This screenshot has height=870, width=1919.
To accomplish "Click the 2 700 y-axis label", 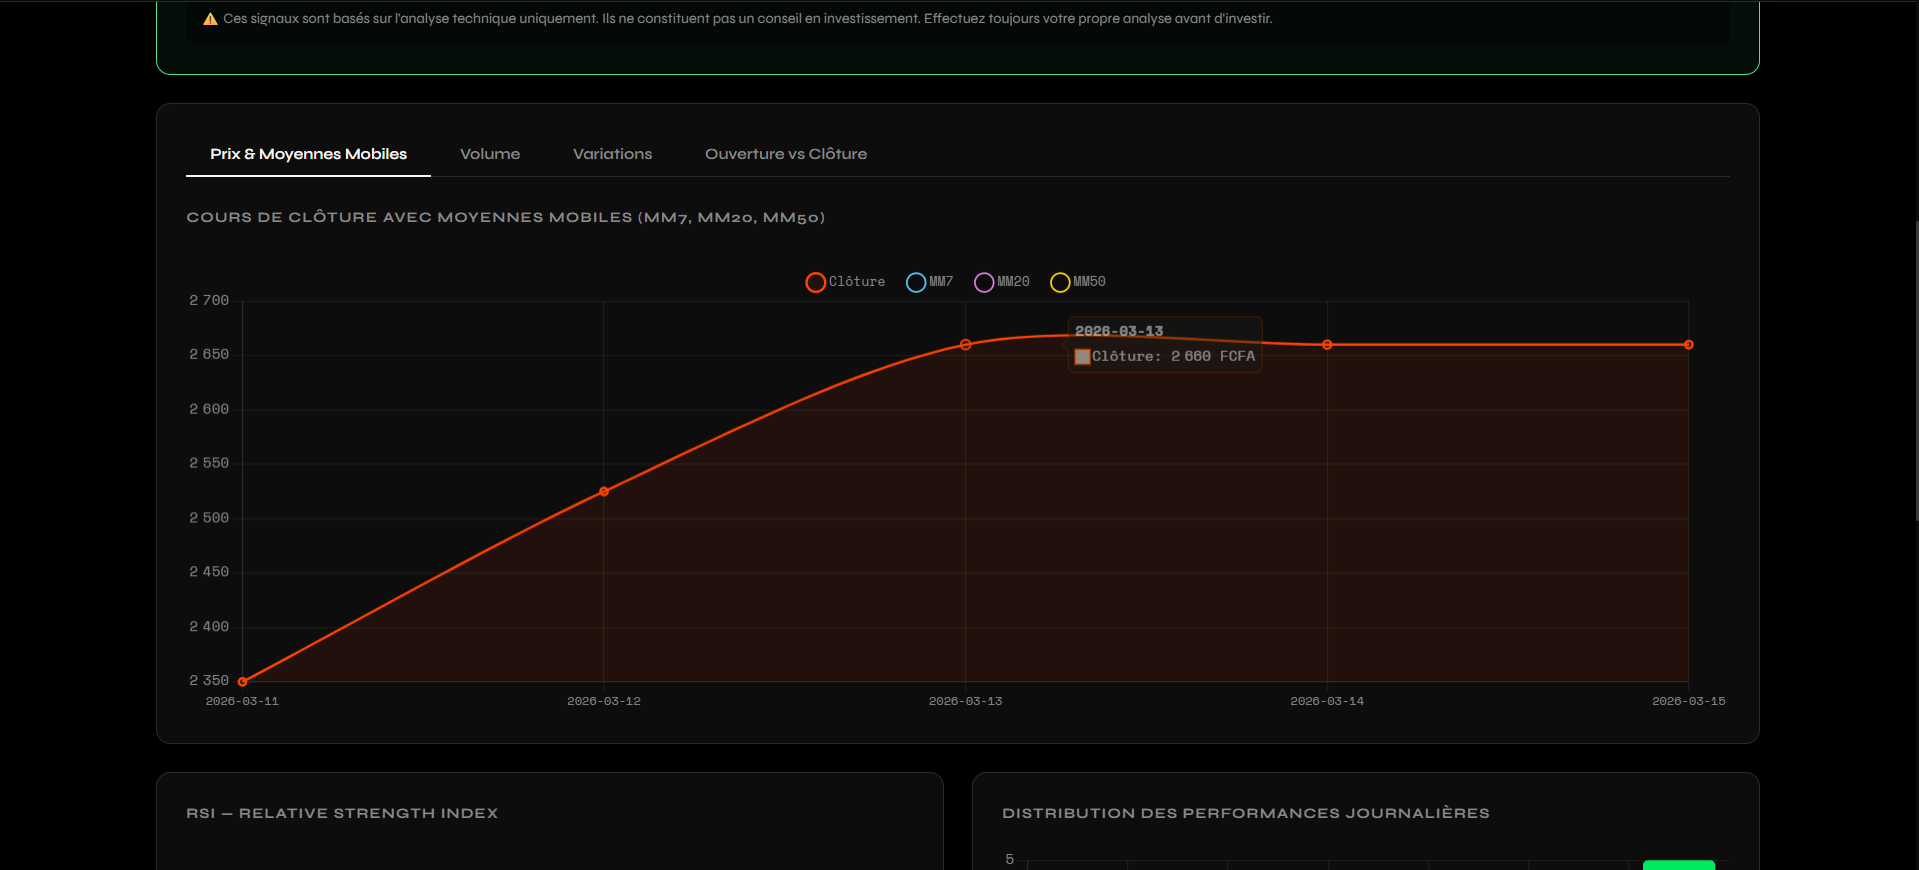I will [209, 300].
